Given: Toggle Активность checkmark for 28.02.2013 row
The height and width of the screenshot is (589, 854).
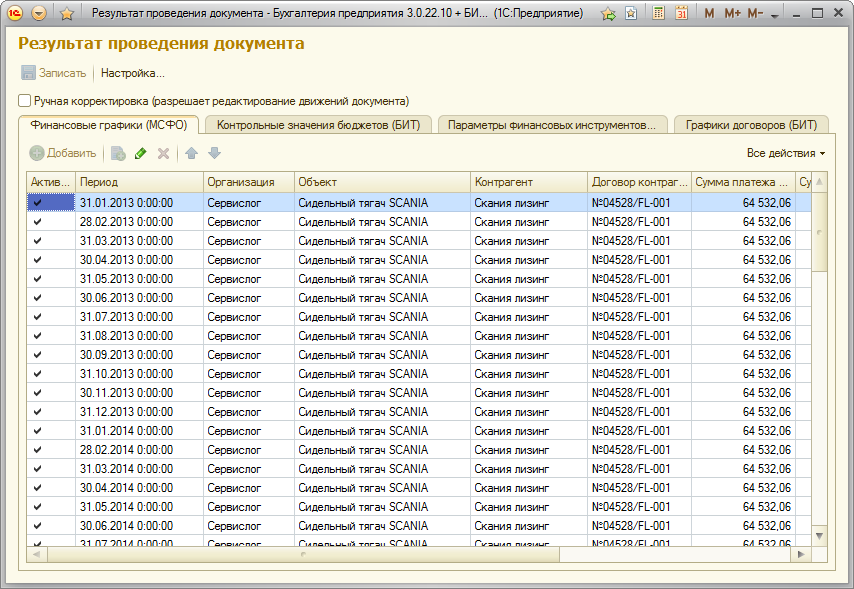Looking at the screenshot, I should (38, 221).
